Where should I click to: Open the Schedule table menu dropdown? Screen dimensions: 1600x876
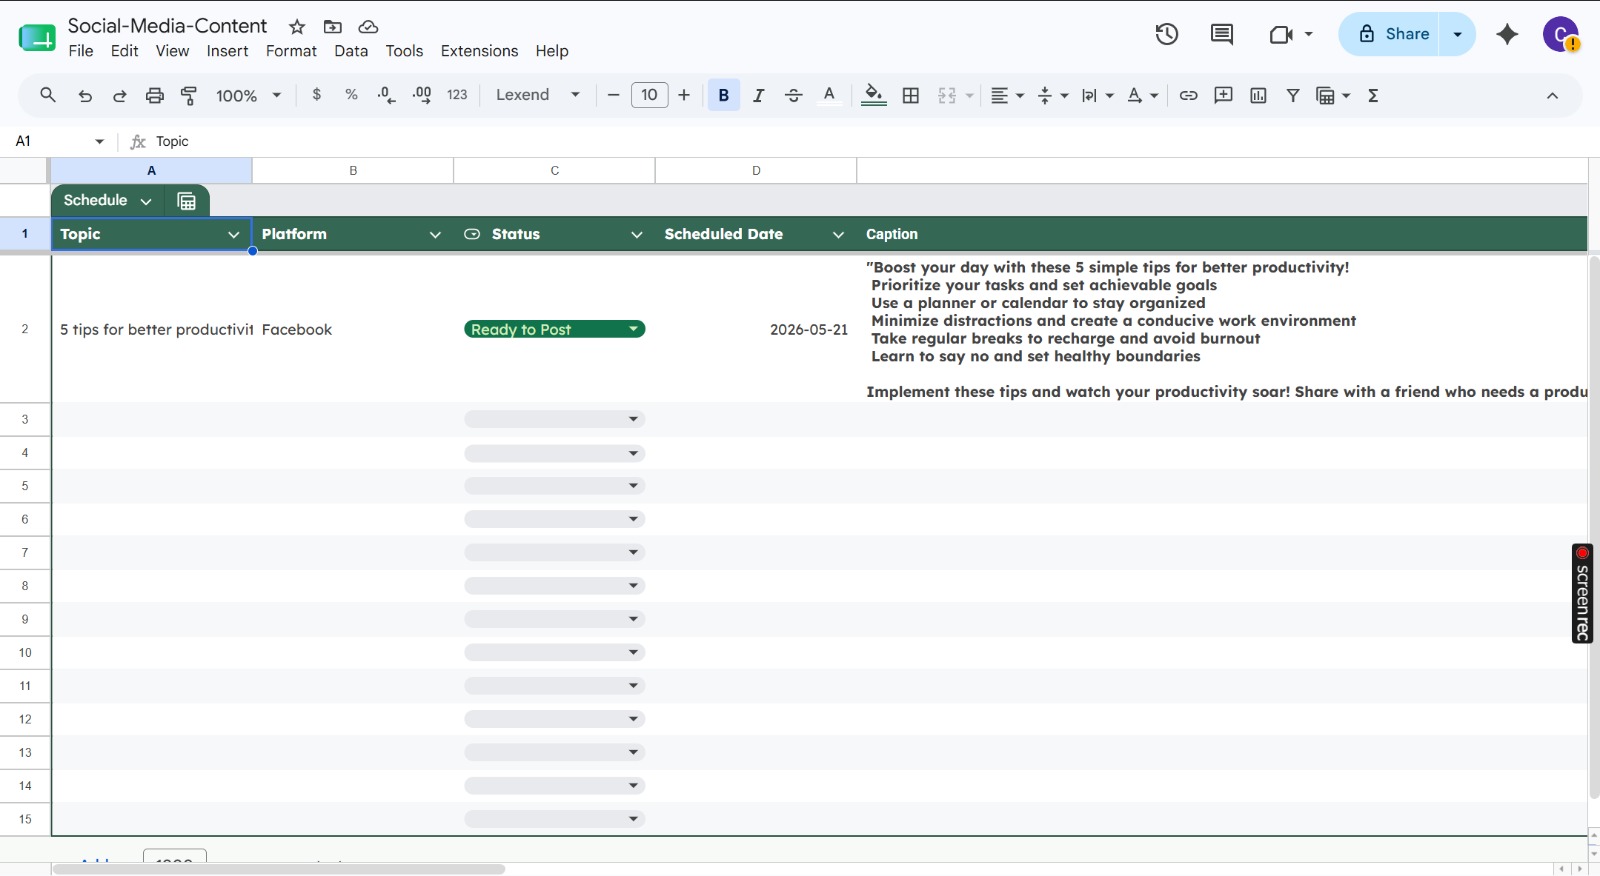(146, 201)
